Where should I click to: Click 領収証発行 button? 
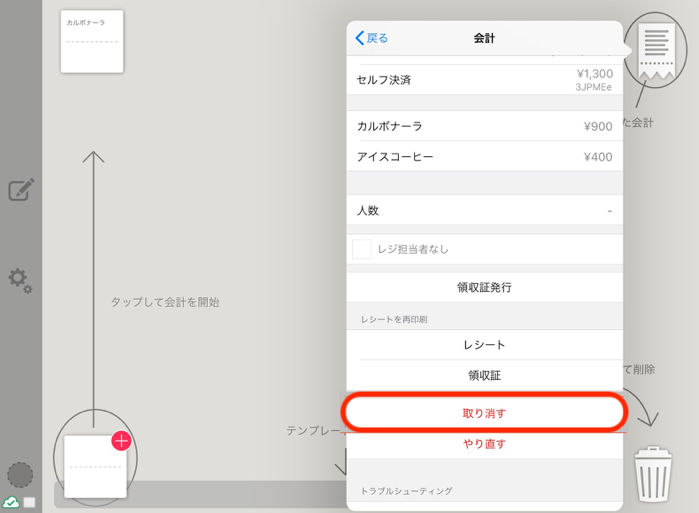point(485,287)
